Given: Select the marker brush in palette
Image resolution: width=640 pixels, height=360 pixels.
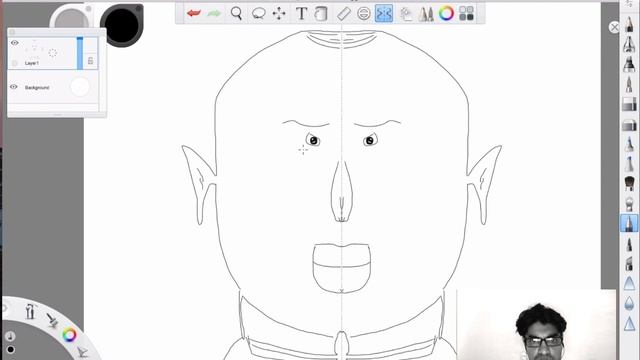Looking at the screenshot, I should pos(629,64).
